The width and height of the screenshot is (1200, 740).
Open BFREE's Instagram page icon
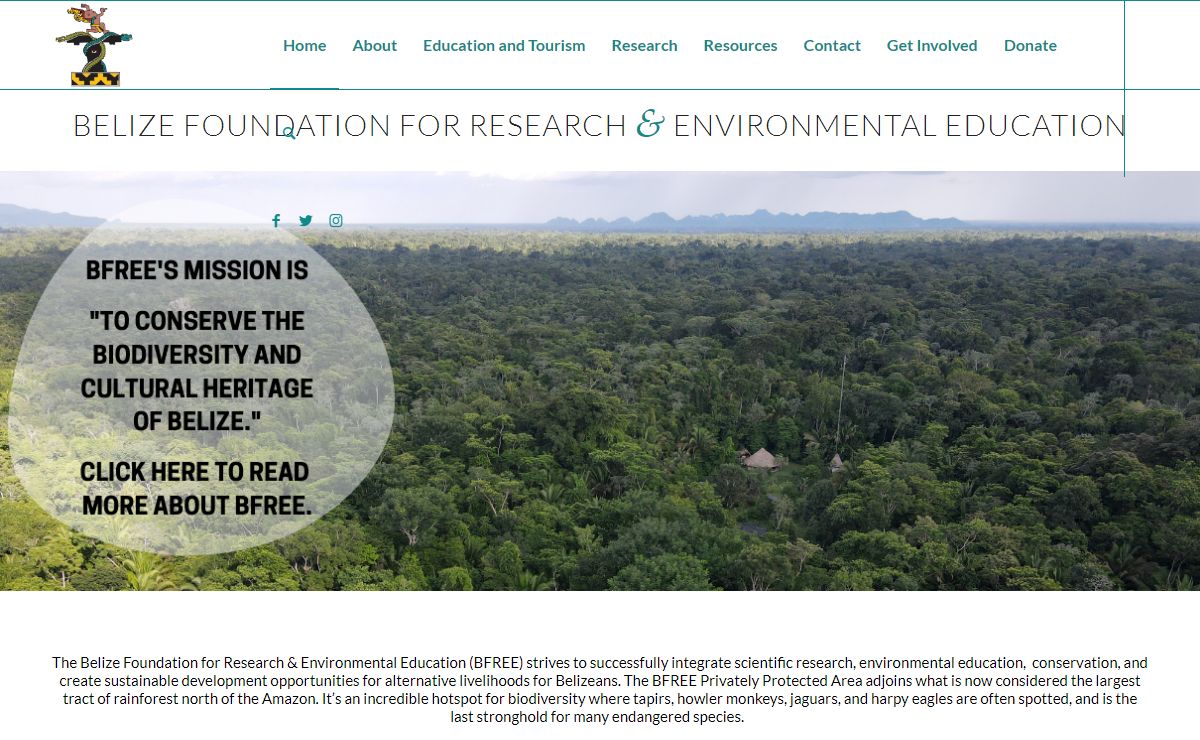click(x=336, y=221)
